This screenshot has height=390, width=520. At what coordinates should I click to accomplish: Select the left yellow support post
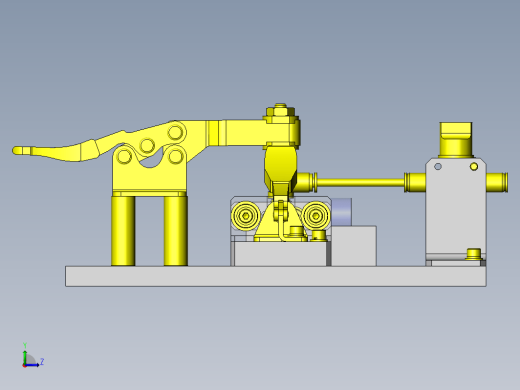click(123, 231)
